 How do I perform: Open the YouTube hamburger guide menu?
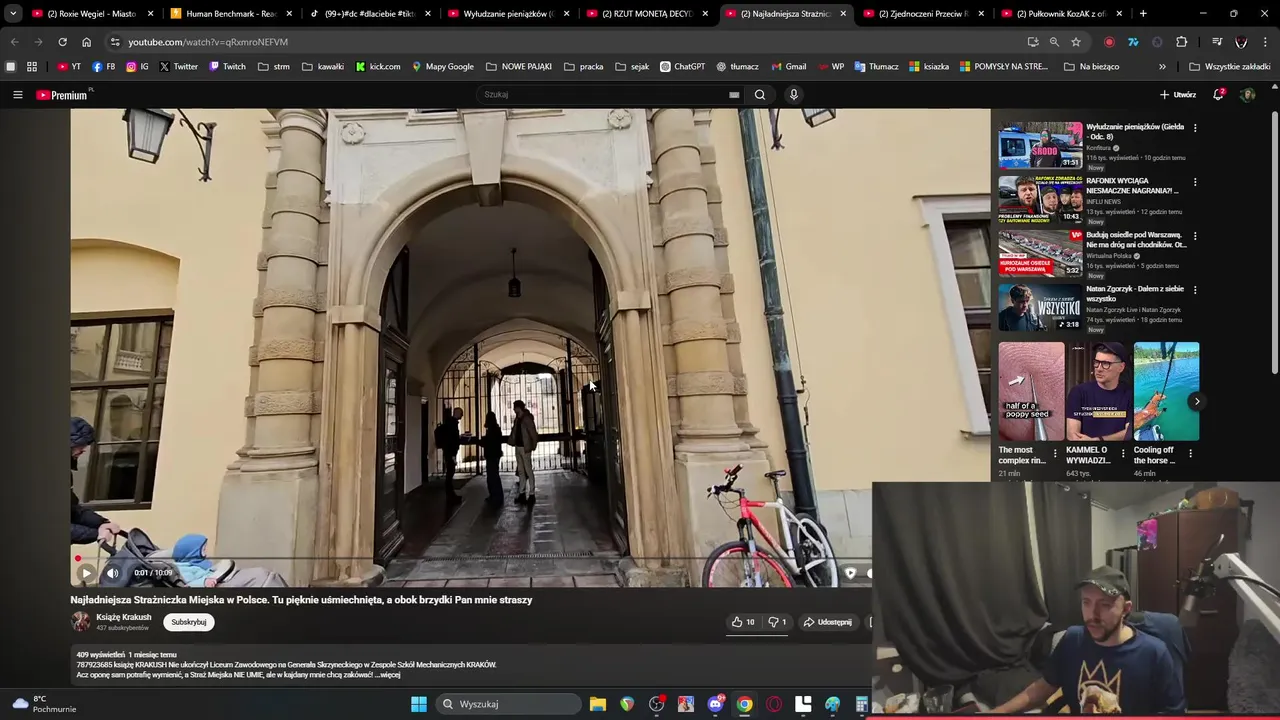click(17, 95)
